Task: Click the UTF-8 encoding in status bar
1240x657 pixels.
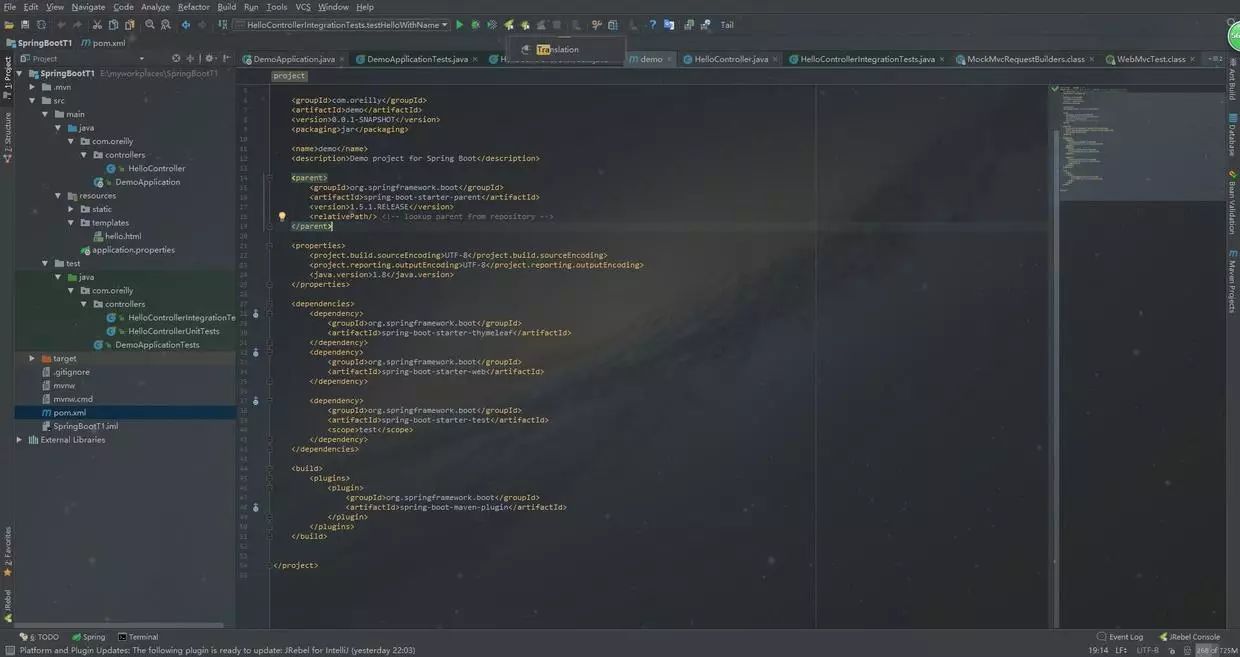Action: [1147, 650]
